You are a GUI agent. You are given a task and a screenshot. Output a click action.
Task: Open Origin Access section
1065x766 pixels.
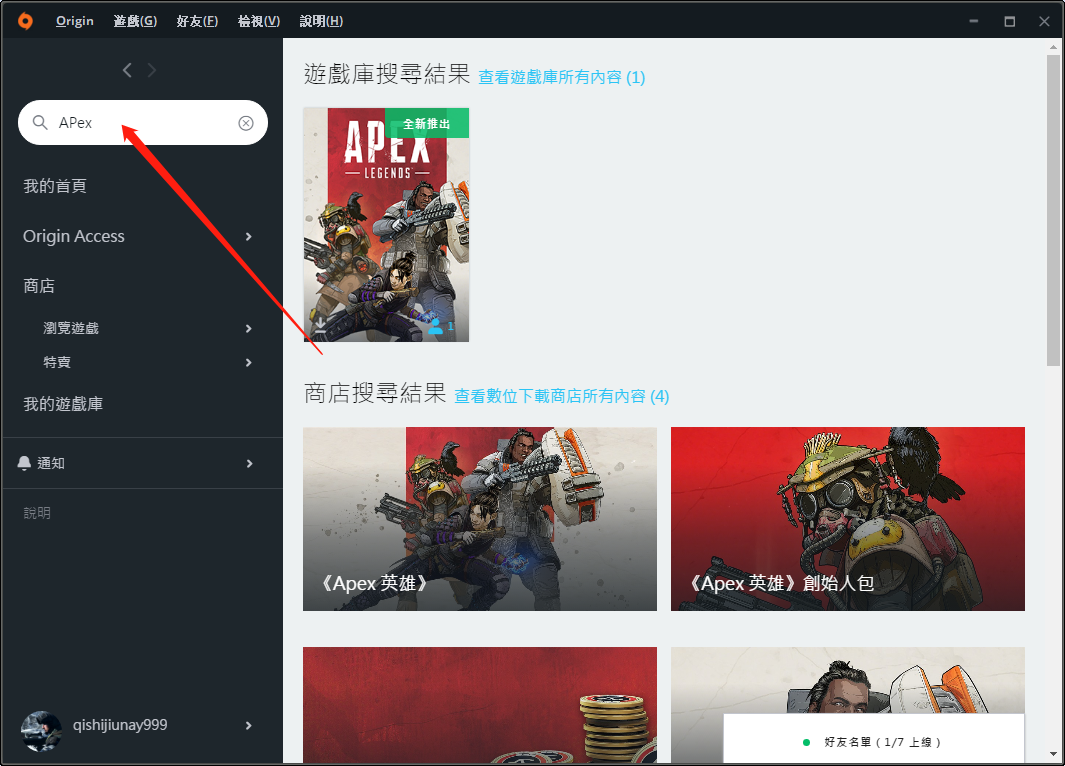pos(74,236)
